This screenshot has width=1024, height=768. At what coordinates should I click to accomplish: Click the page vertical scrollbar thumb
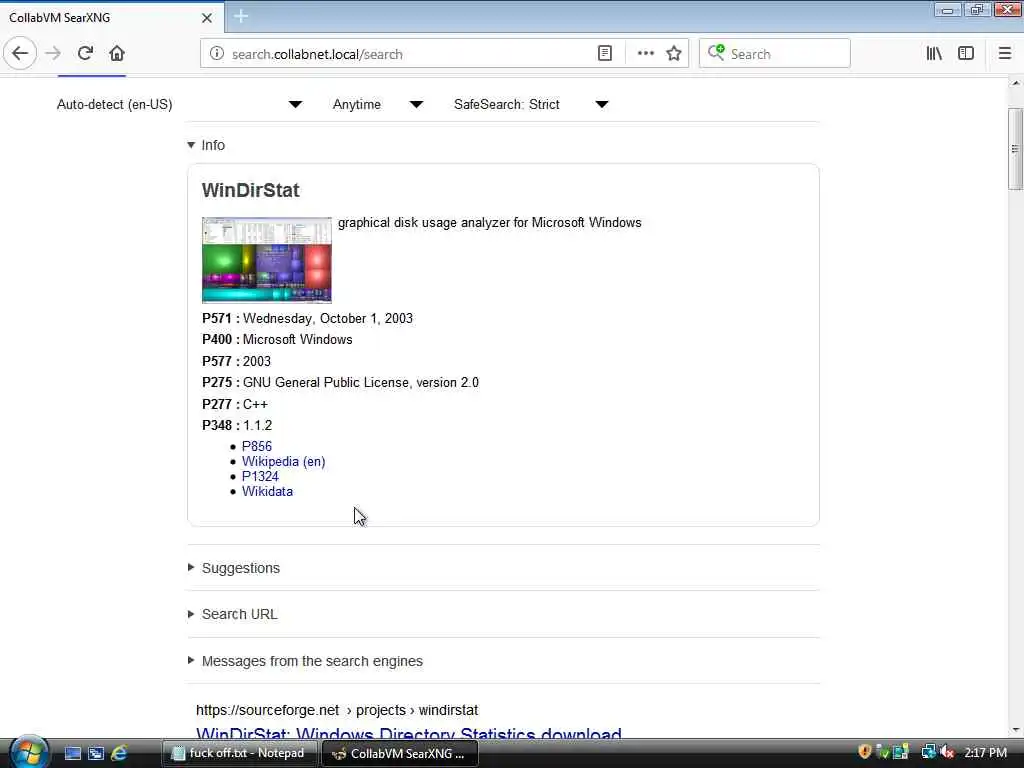point(1015,149)
